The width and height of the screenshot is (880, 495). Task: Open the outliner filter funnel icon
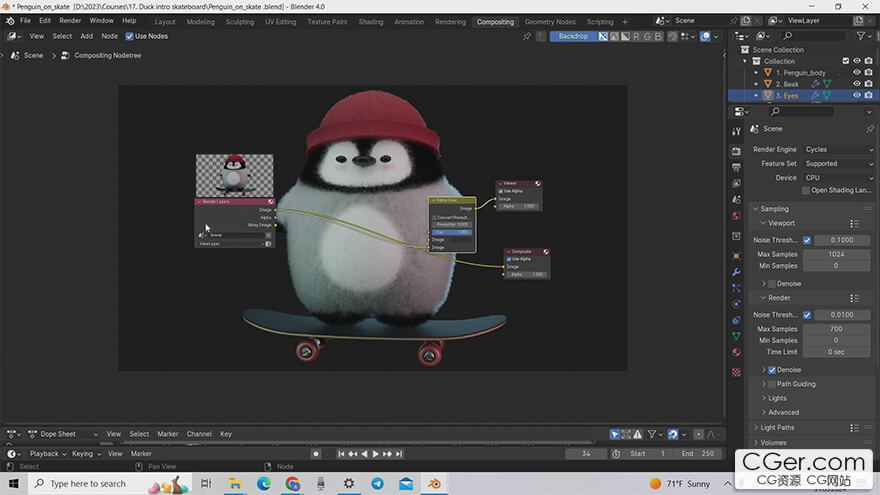point(861,36)
